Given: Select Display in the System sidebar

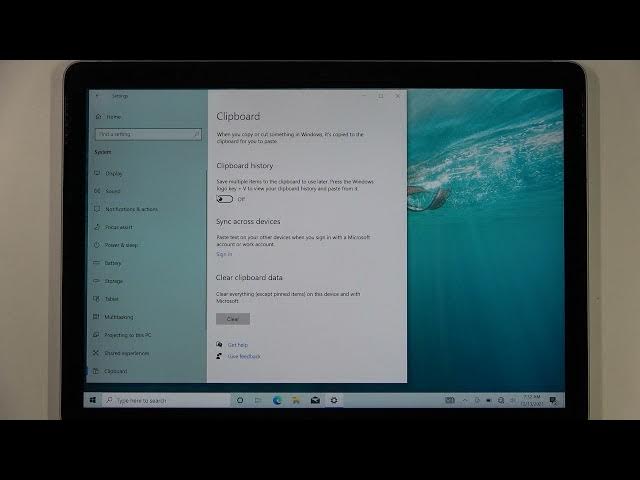Looking at the screenshot, I should tap(114, 173).
